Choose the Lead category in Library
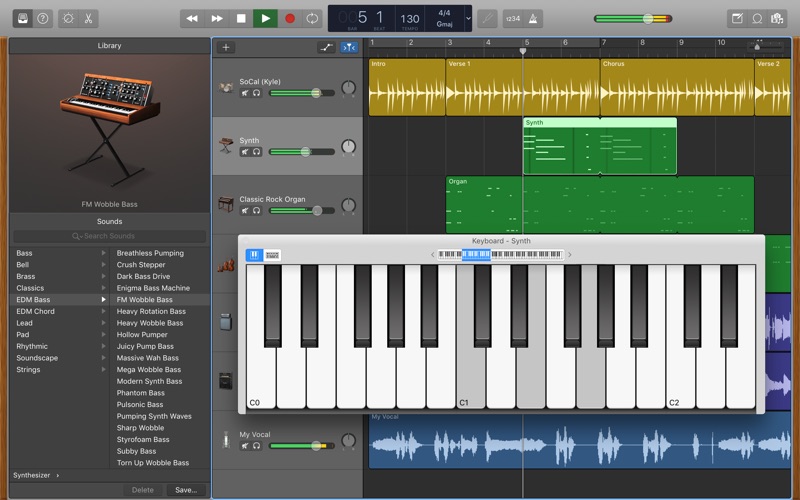This screenshot has height=500, width=800. pyautogui.click(x=24, y=323)
